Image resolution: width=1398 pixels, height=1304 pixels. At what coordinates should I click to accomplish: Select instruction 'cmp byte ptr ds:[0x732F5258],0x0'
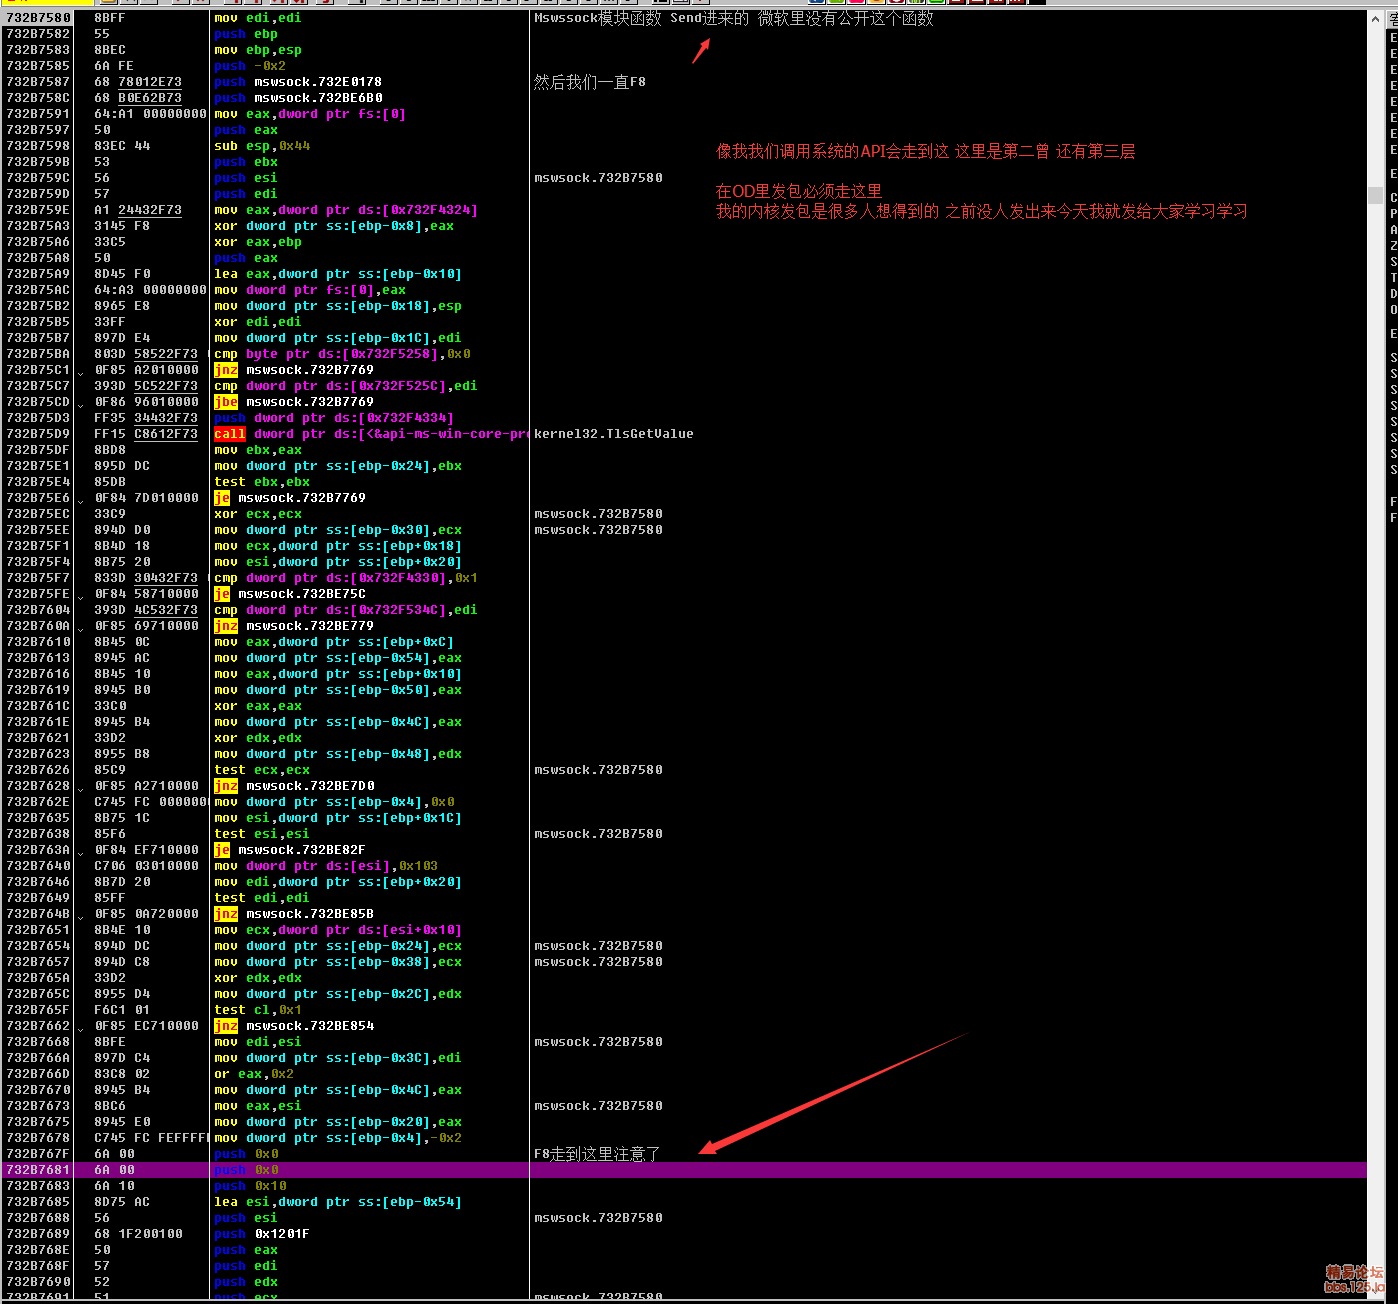tap(342, 354)
